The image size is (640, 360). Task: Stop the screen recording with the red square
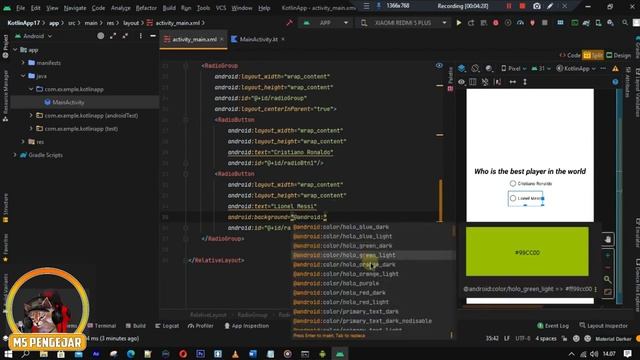tap(522, 6)
